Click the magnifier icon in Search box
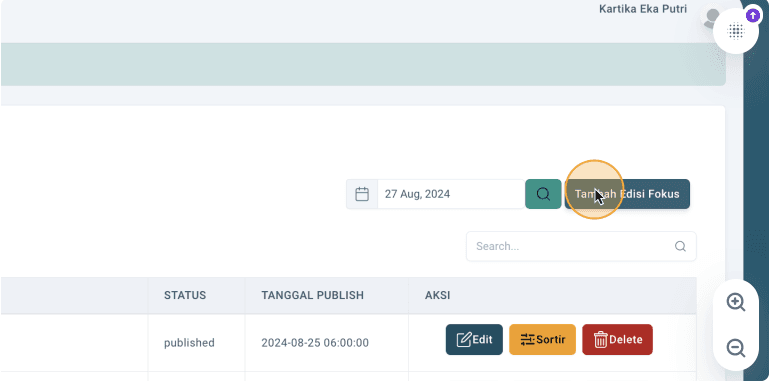Viewport: 770px width, 383px height. (x=680, y=246)
